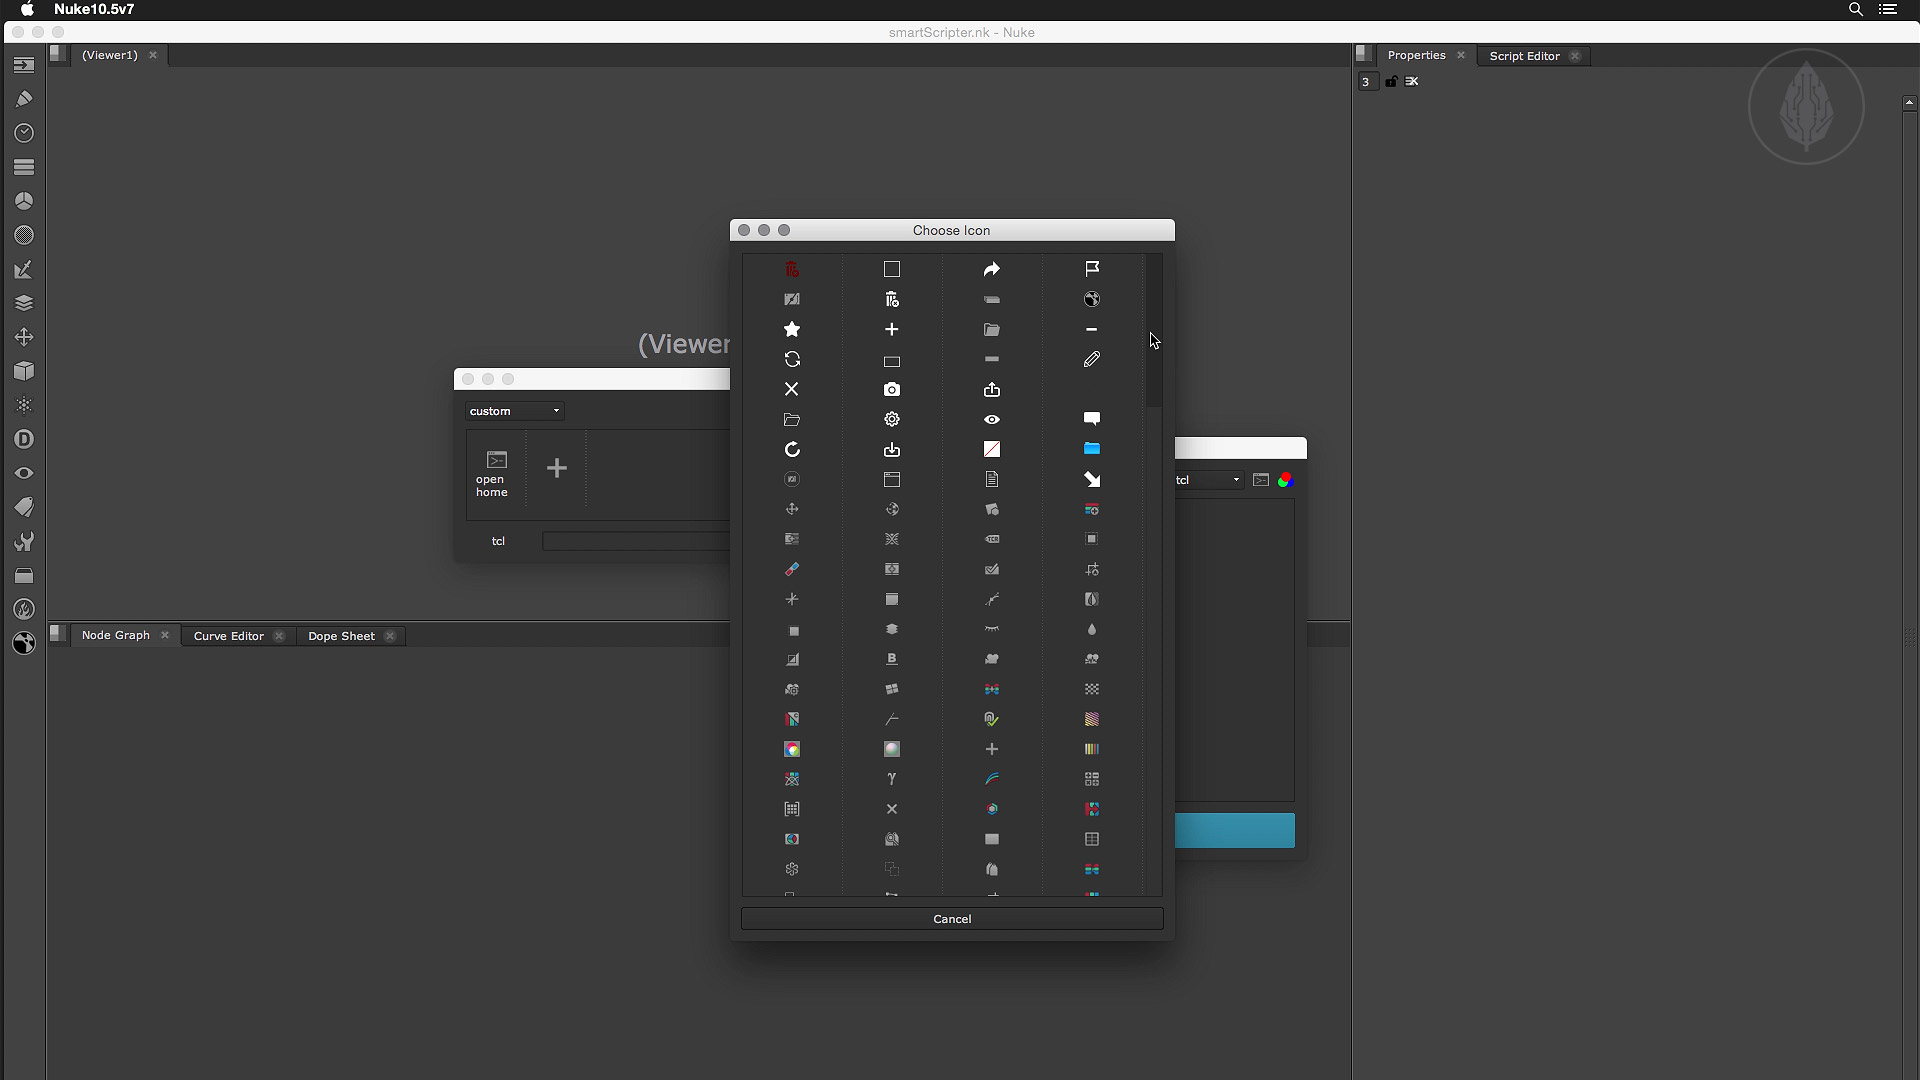Open the Time nodes clock menu

(24, 133)
